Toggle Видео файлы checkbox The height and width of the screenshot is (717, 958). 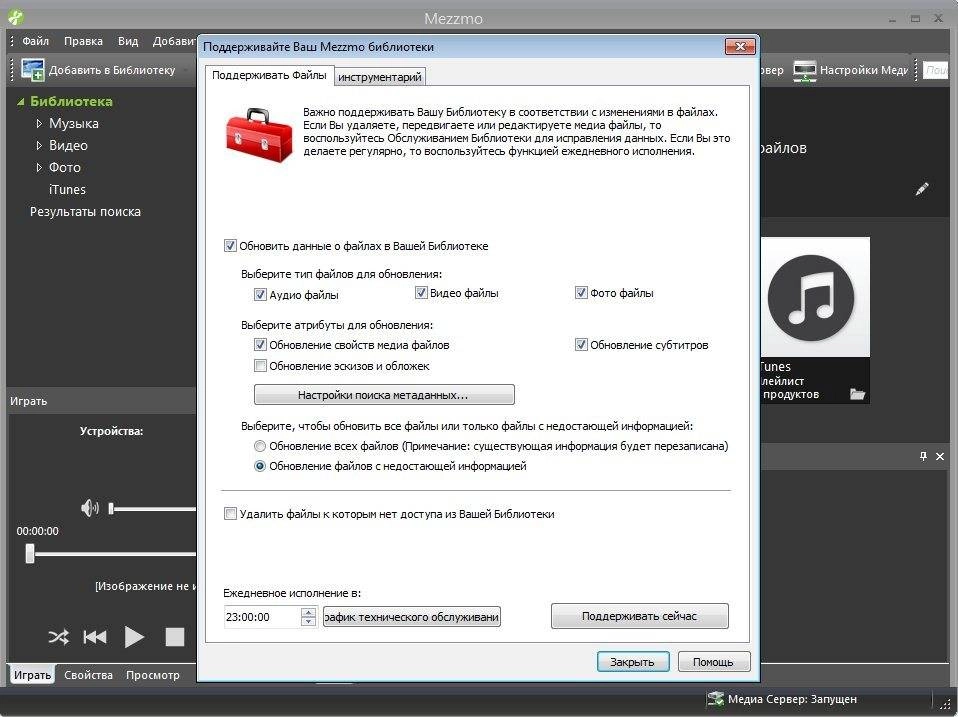(x=421, y=293)
